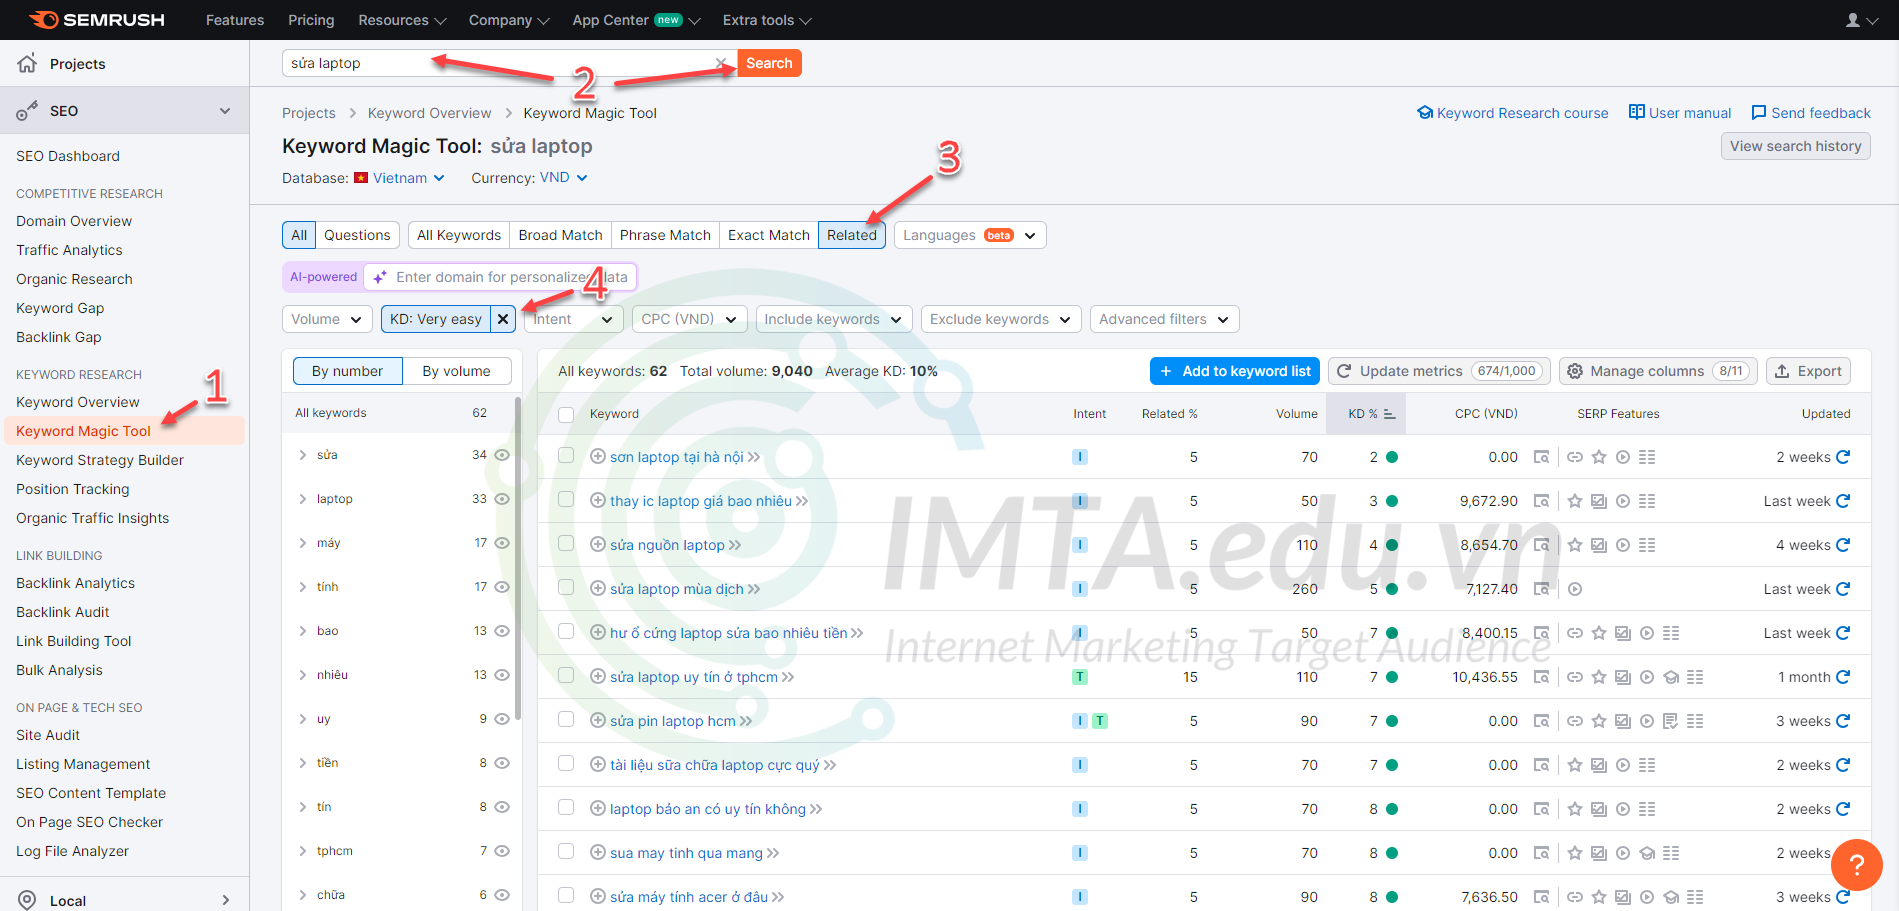Clear the search field with the X icon
The height and width of the screenshot is (911, 1899).
click(x=722, y=63)
